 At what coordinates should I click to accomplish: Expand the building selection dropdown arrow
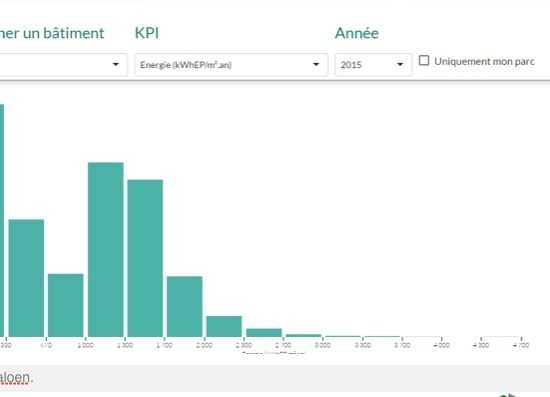tap(116, 65)
